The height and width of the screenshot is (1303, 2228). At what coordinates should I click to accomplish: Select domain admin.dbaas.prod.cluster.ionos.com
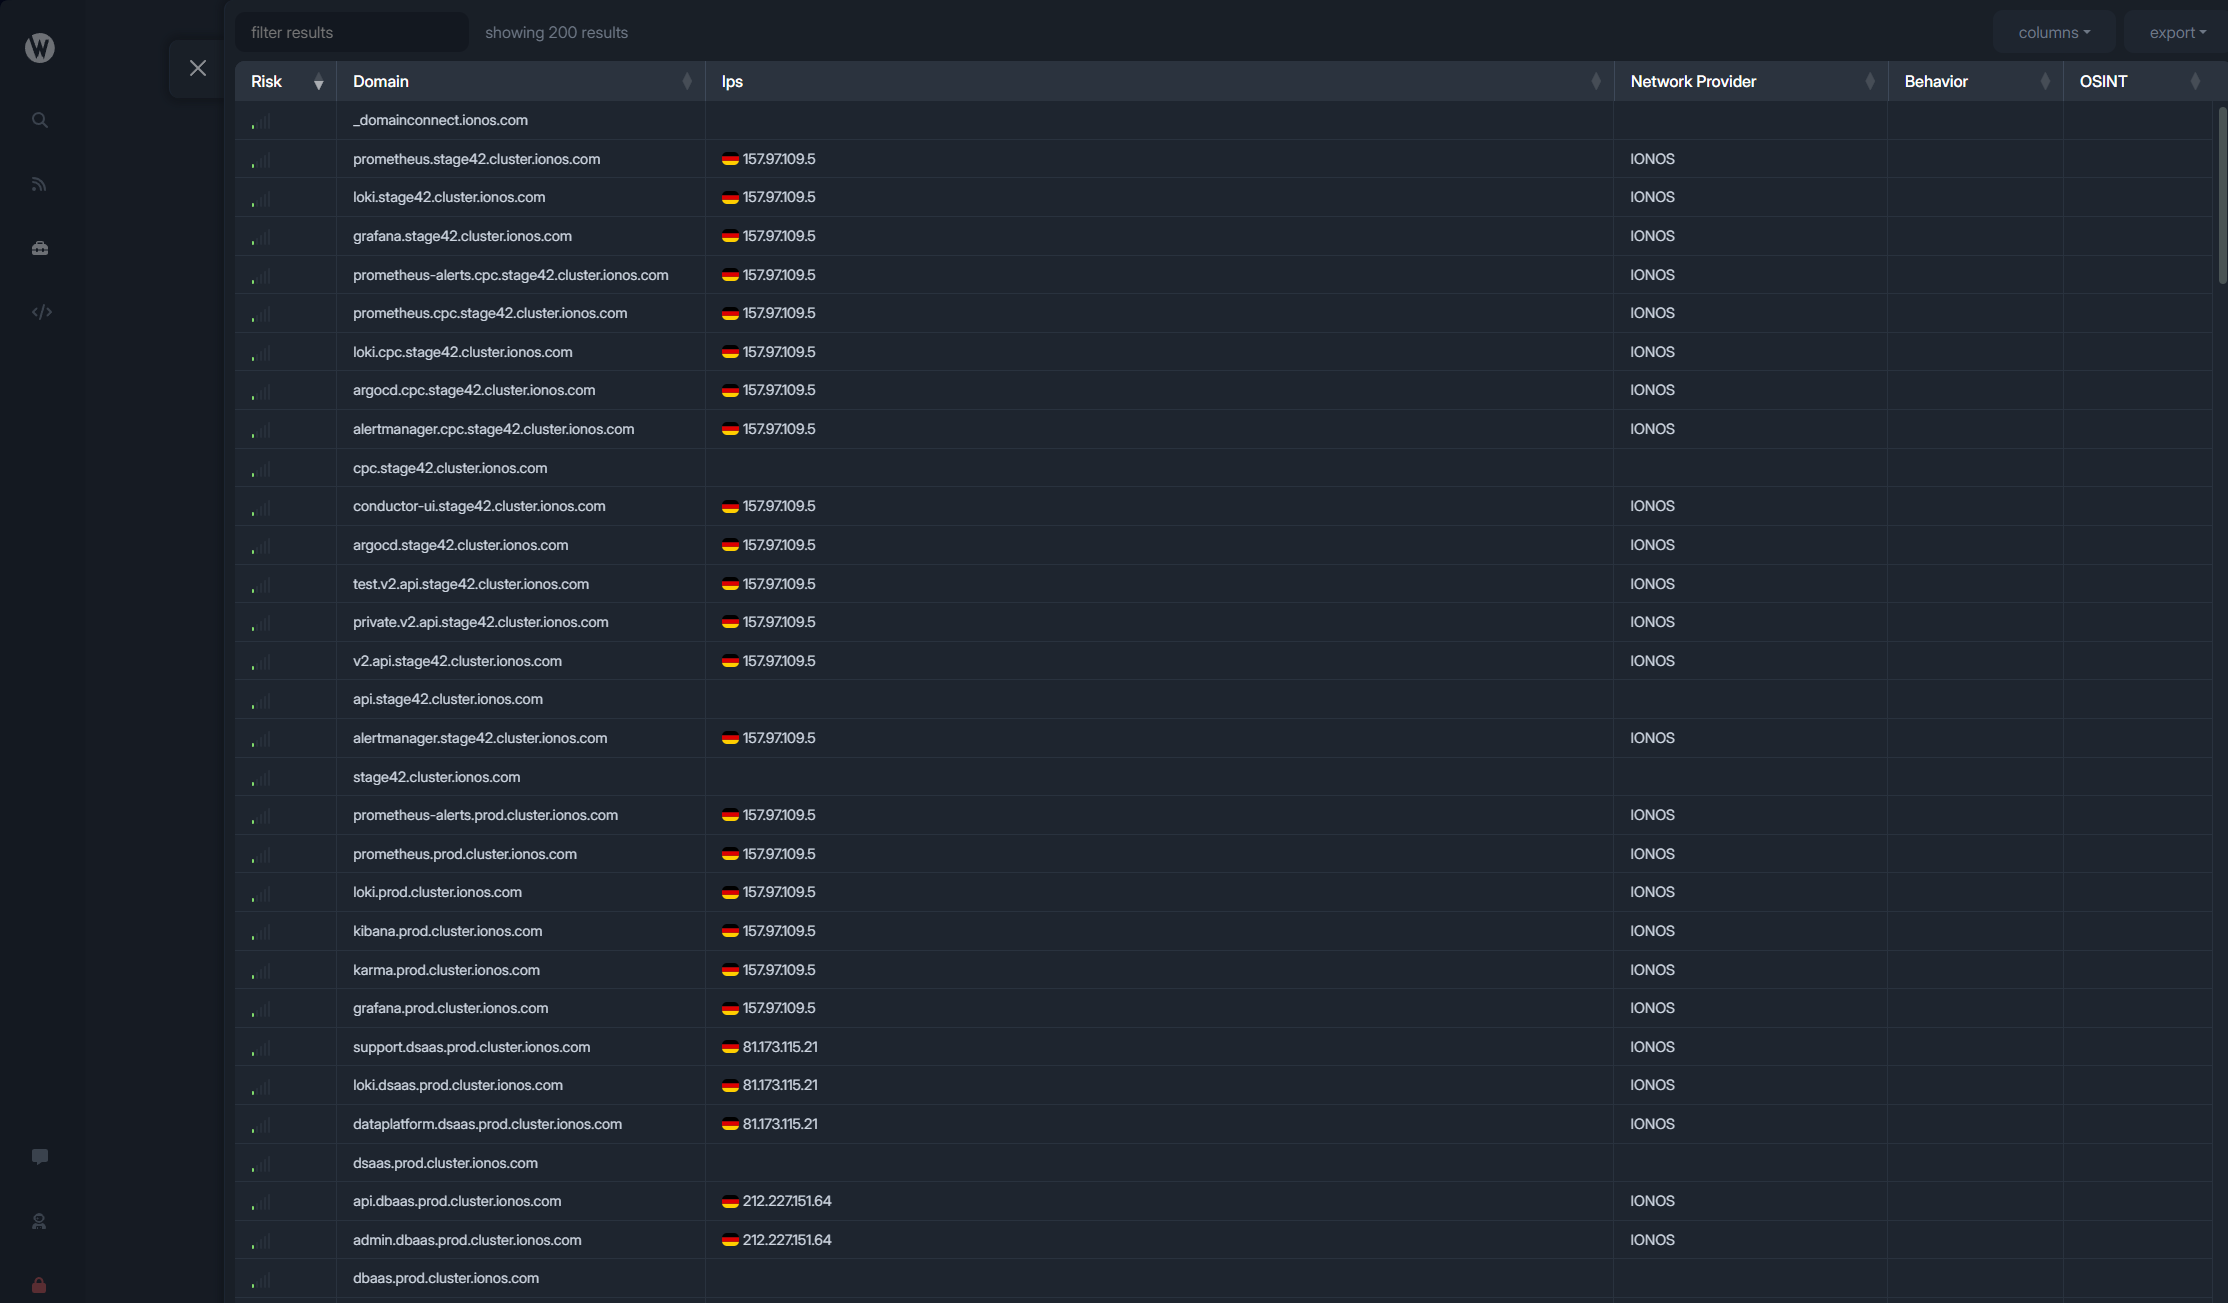click(467, 1240)
